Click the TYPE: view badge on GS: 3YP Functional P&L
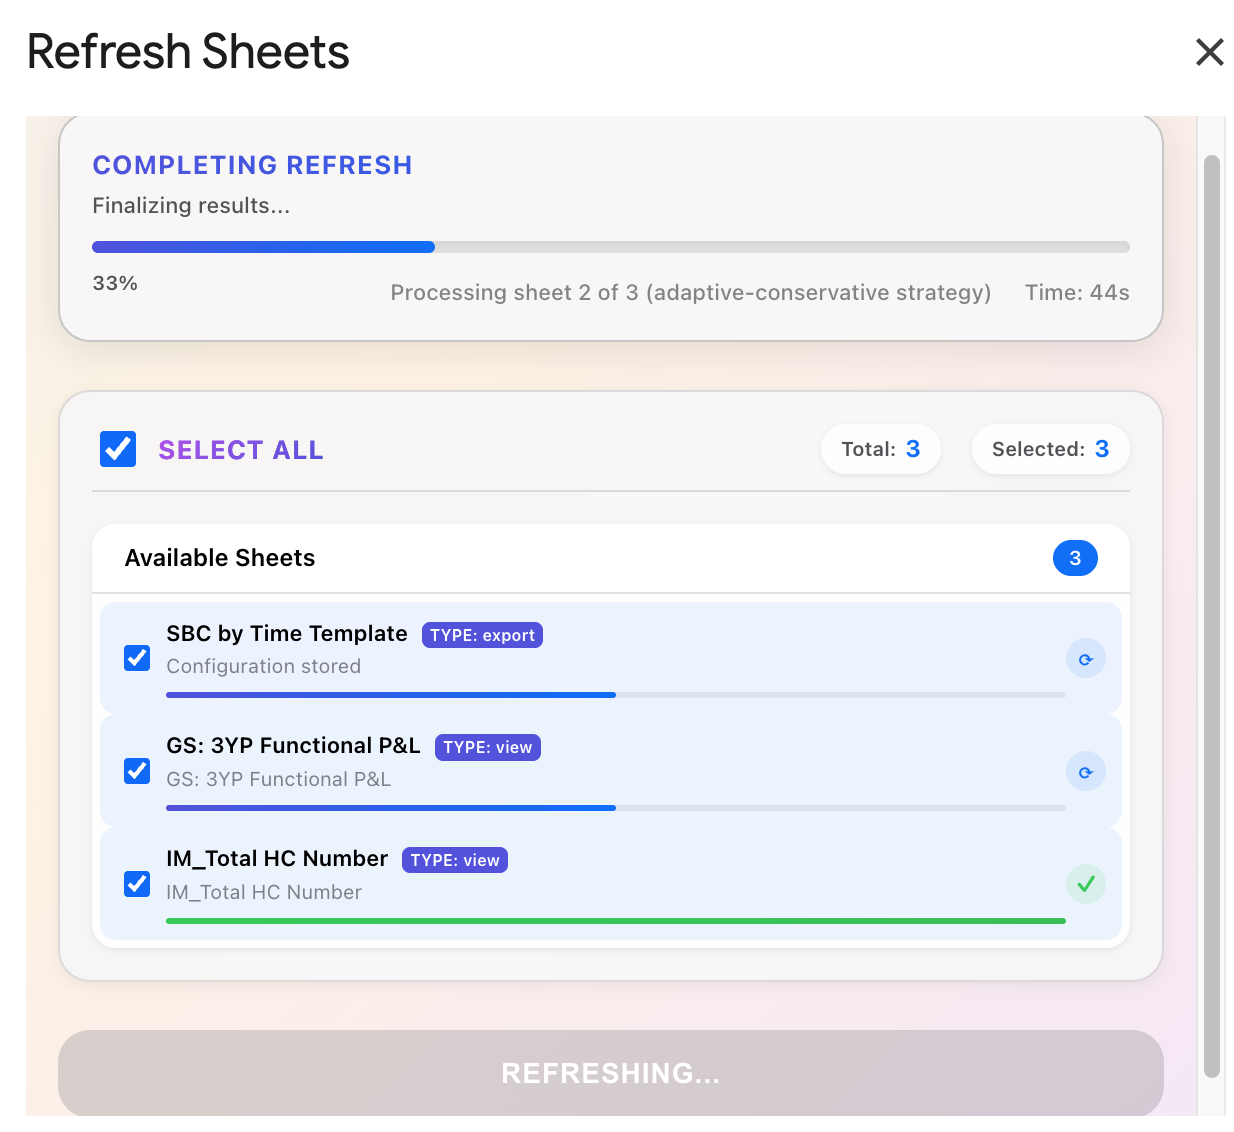The image size is (1234, 1132). point(487,747)
